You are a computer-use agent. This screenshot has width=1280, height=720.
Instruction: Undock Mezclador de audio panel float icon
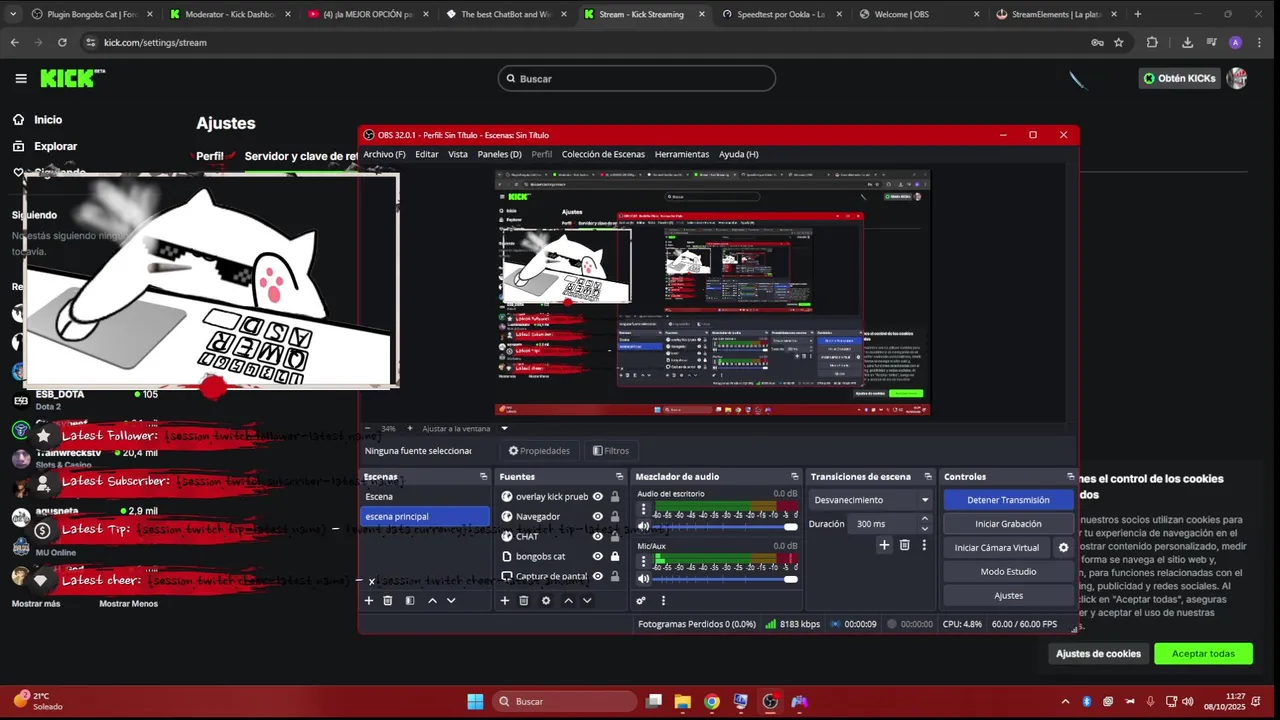coord(795,477)
